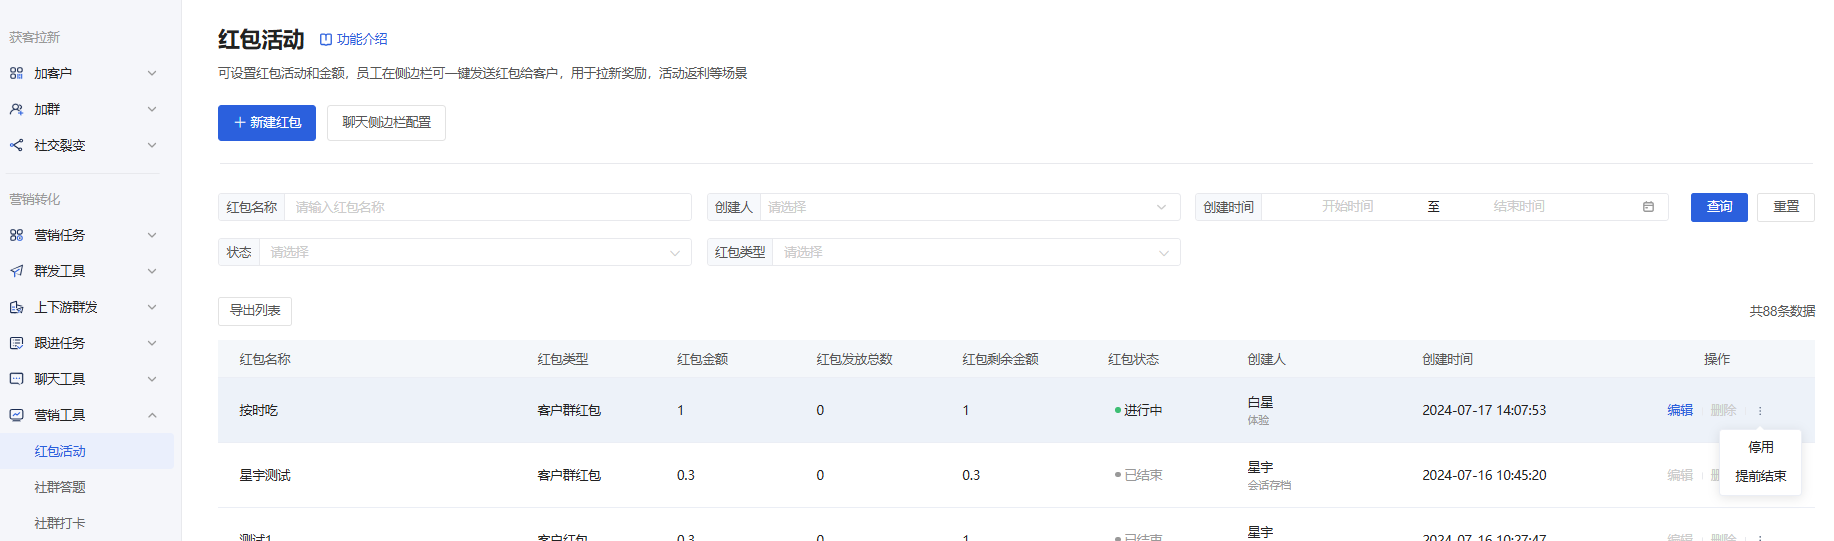
Task: Click the 营销工具 icon
Action: coord(16,415)
